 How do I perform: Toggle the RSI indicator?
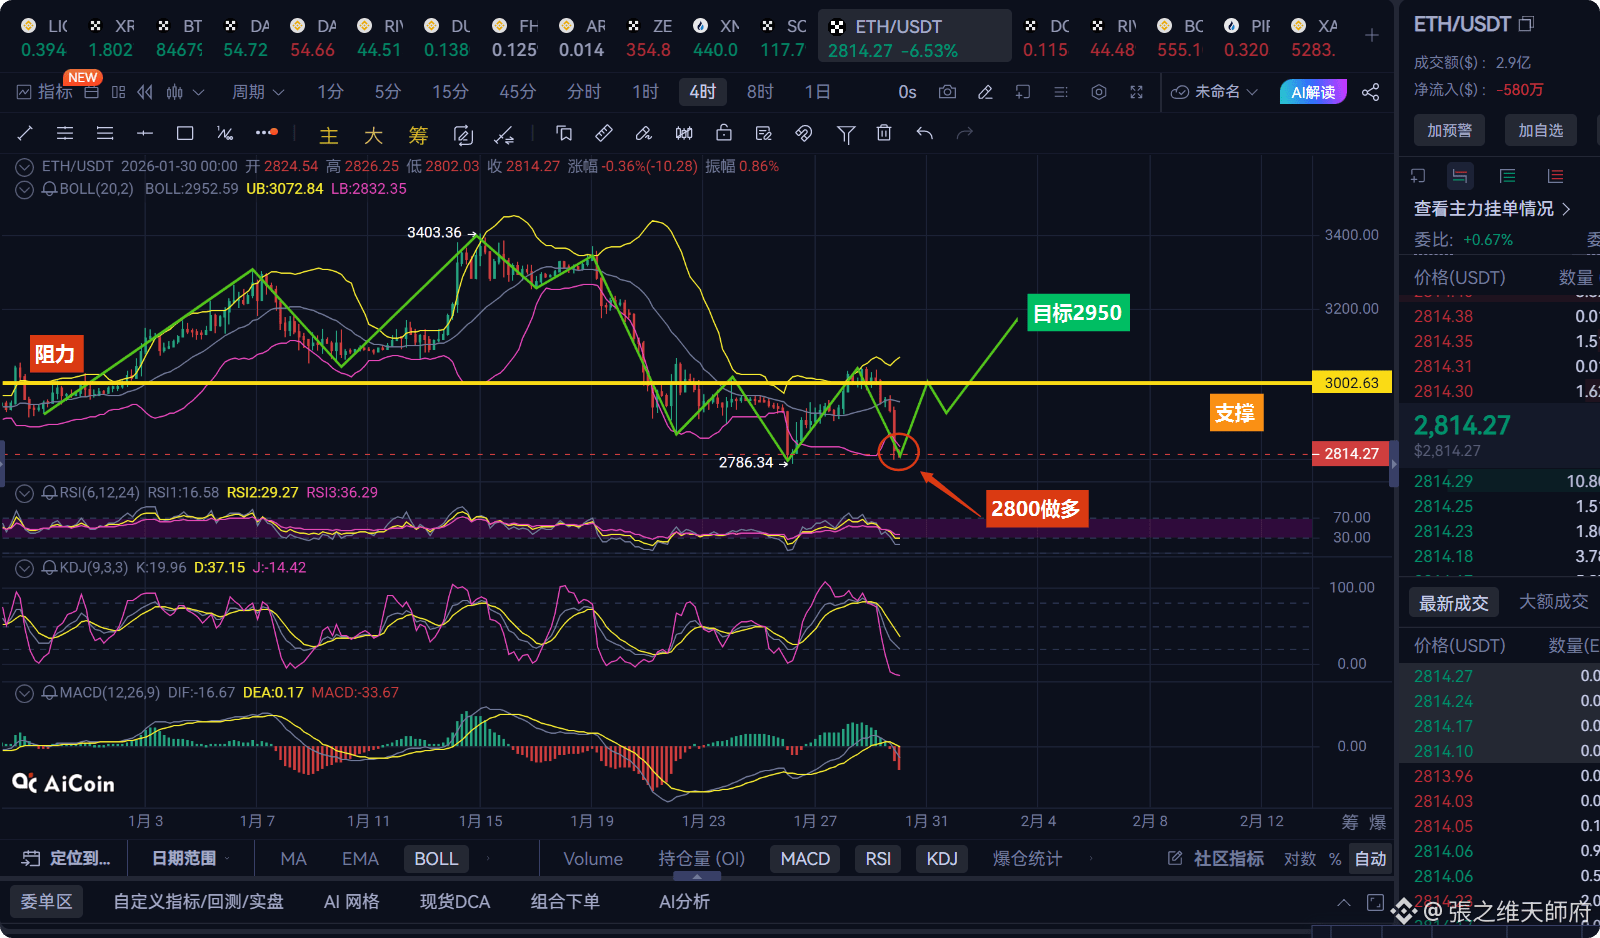coord(878,859)
